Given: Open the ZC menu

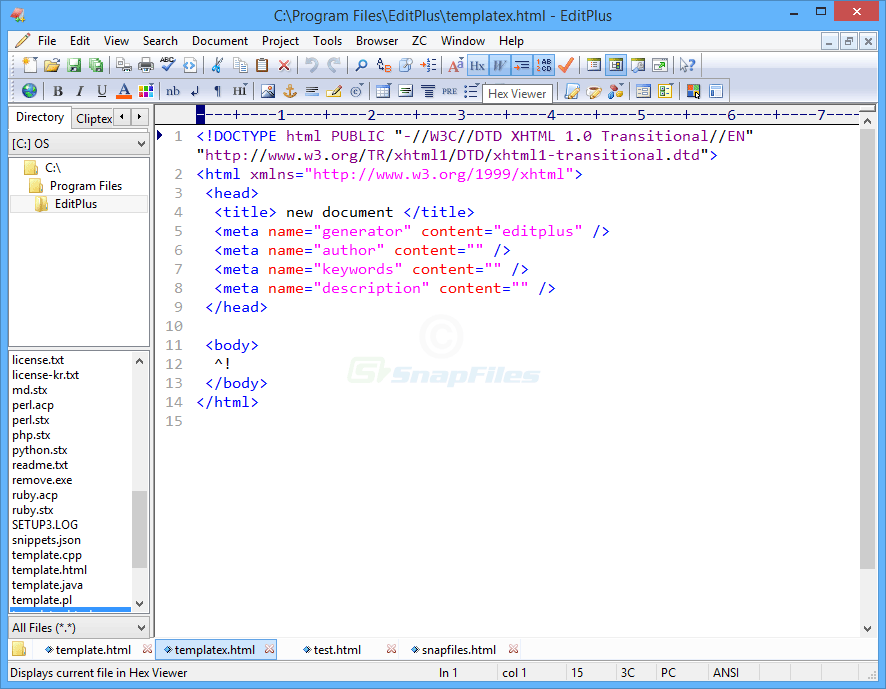Looking at the screenshot, I should click(419, 41).
